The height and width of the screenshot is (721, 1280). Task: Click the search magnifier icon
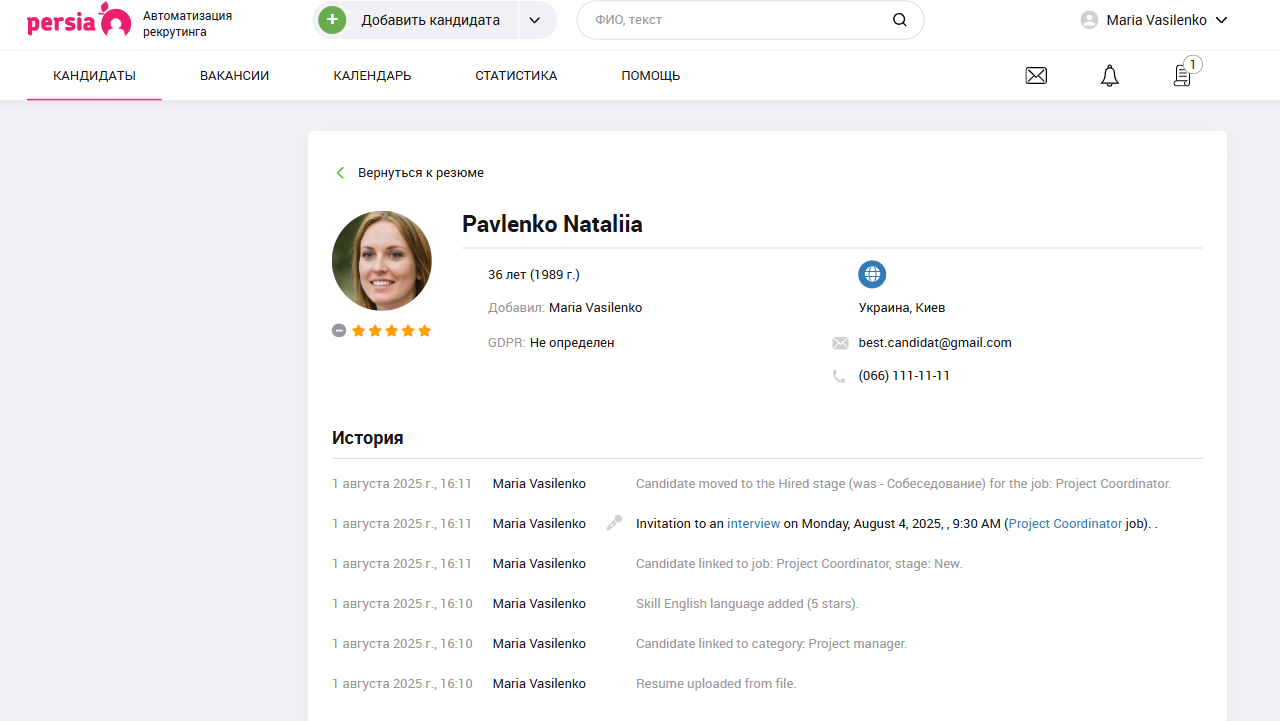point(899,20)
